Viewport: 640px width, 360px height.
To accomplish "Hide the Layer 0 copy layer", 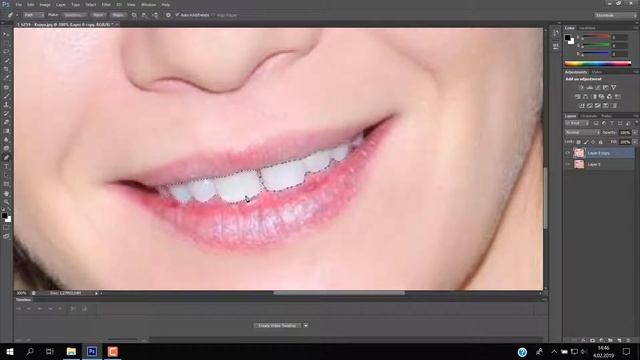I will click(568, 153).
